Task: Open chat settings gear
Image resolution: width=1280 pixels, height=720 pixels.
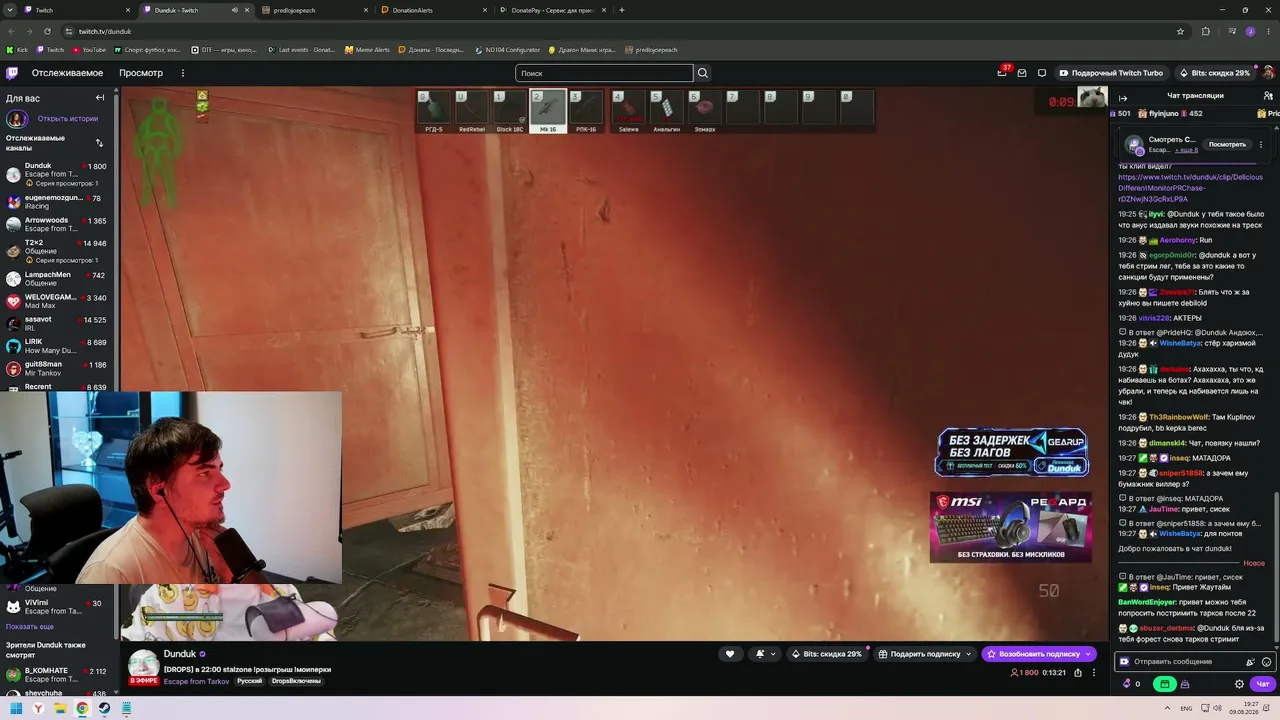Action: tap(1240, 684)
